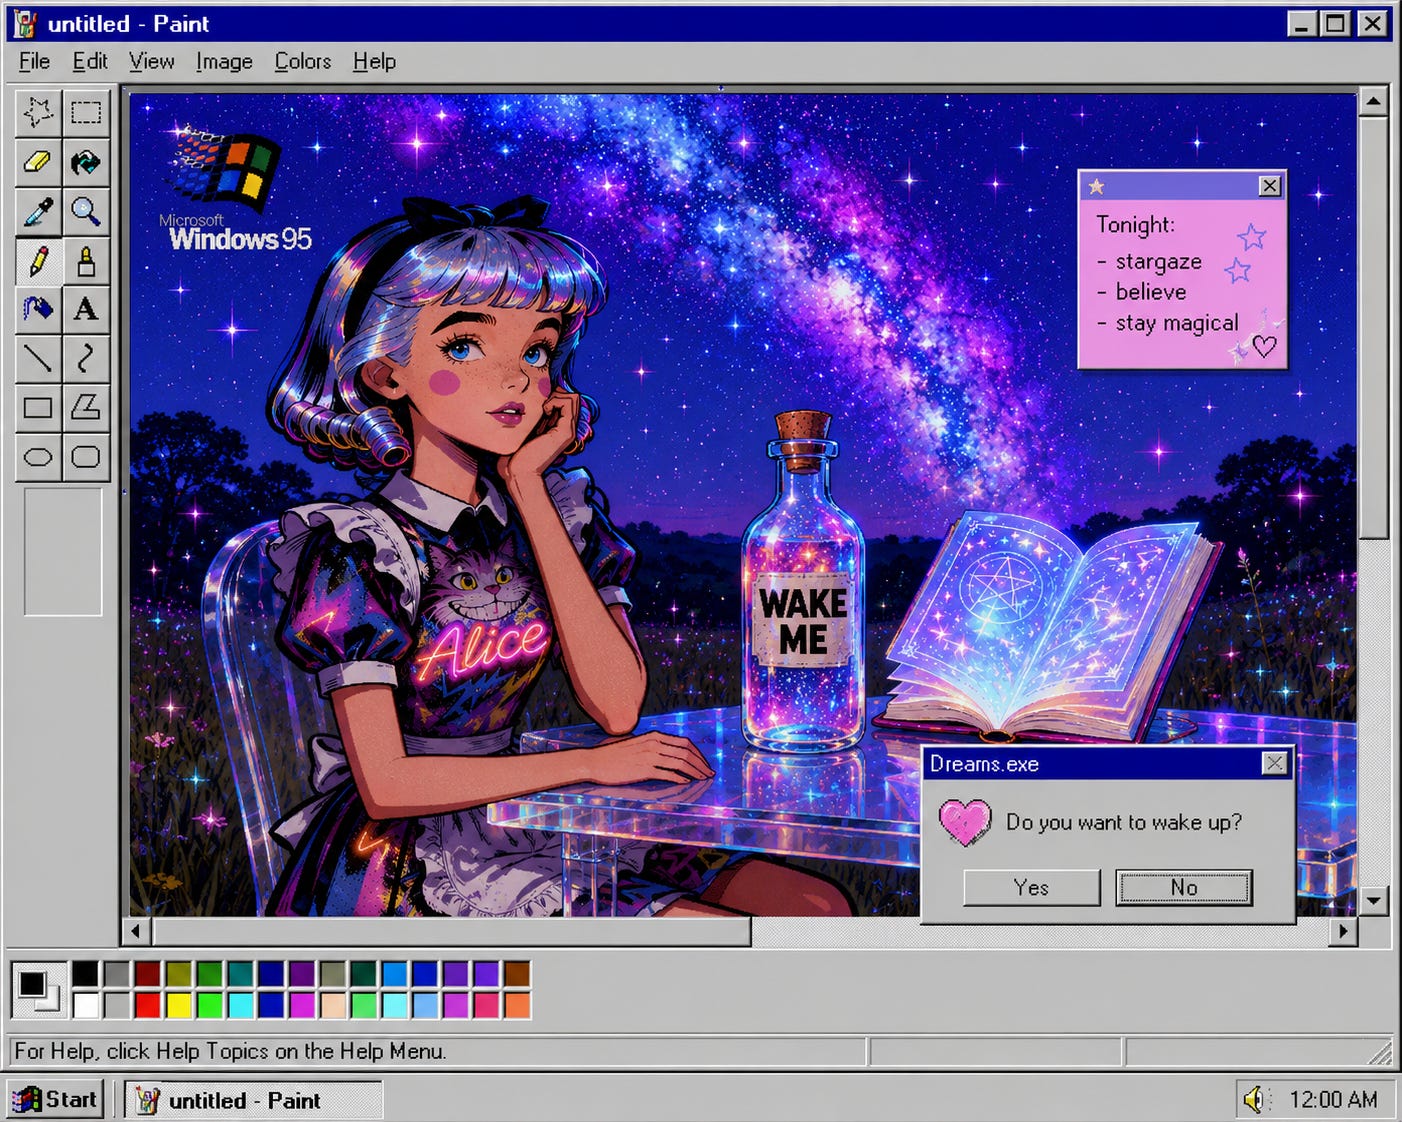Viewport: 1402px width, 1122px height.
Task: Choose the Rounded Rectangle tool
Action: [86, 457]
